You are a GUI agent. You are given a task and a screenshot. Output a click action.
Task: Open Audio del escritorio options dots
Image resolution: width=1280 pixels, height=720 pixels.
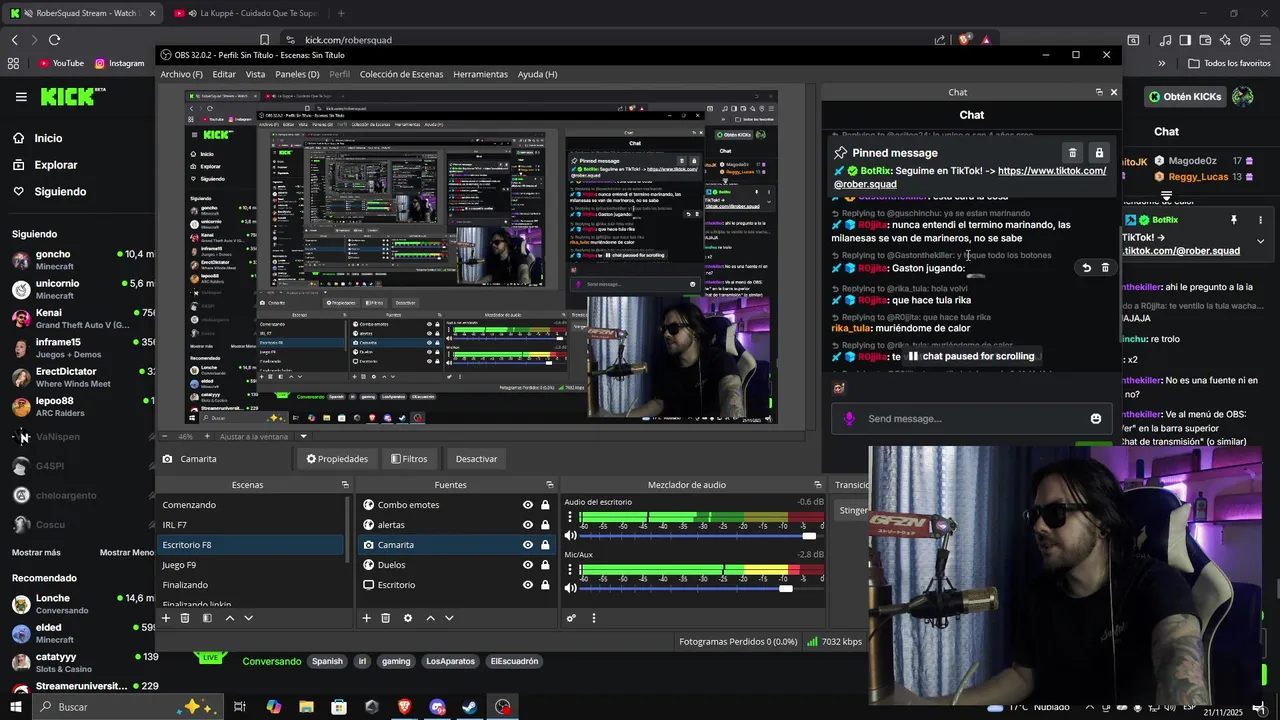tap(571, 518)
